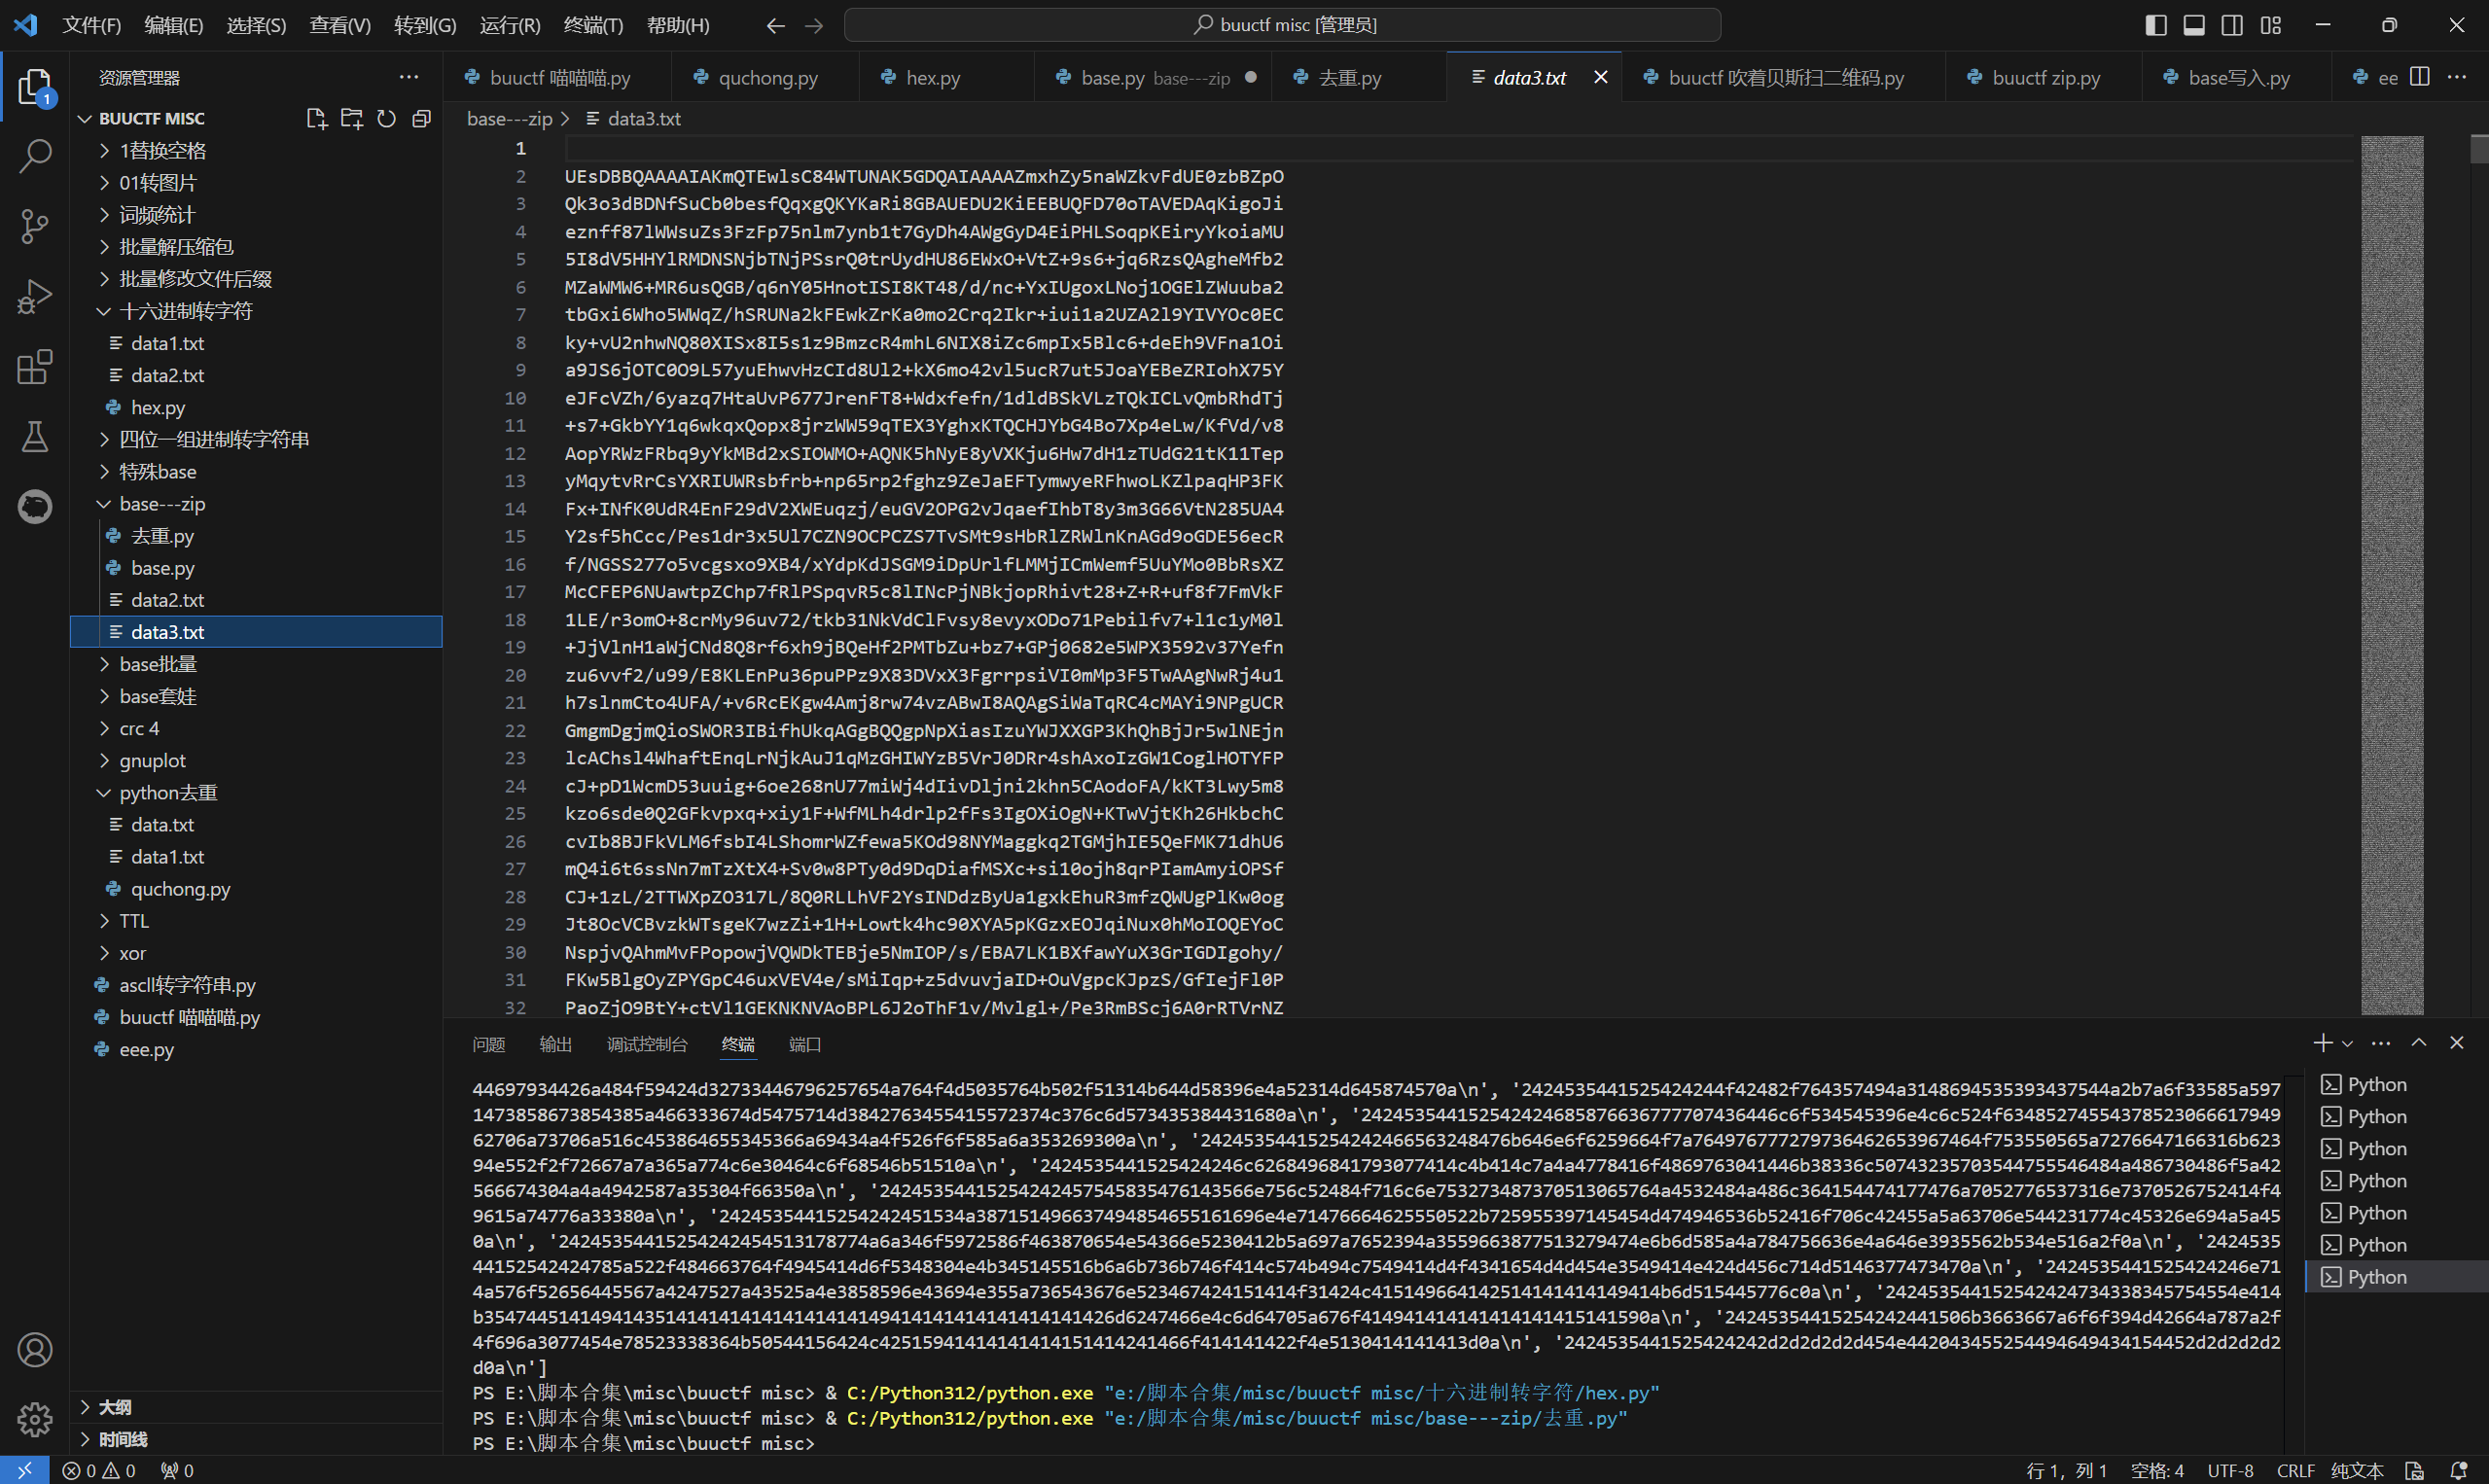Refresh the explorer file tree
Screen dimensions: 2489x1484
(x=386, y=119)
